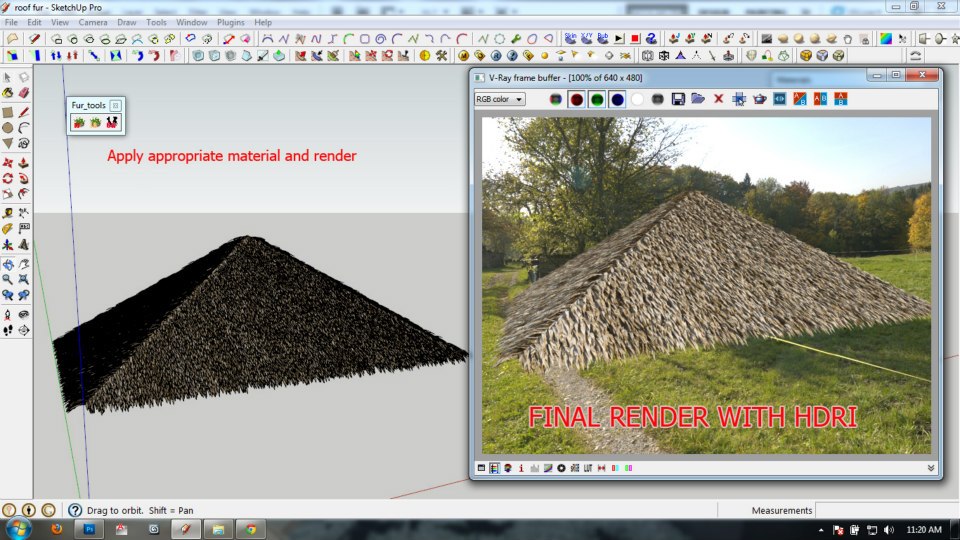Select the Freehand scribble tool
This screenshot has height=540, width=960.
pos(23,143)
